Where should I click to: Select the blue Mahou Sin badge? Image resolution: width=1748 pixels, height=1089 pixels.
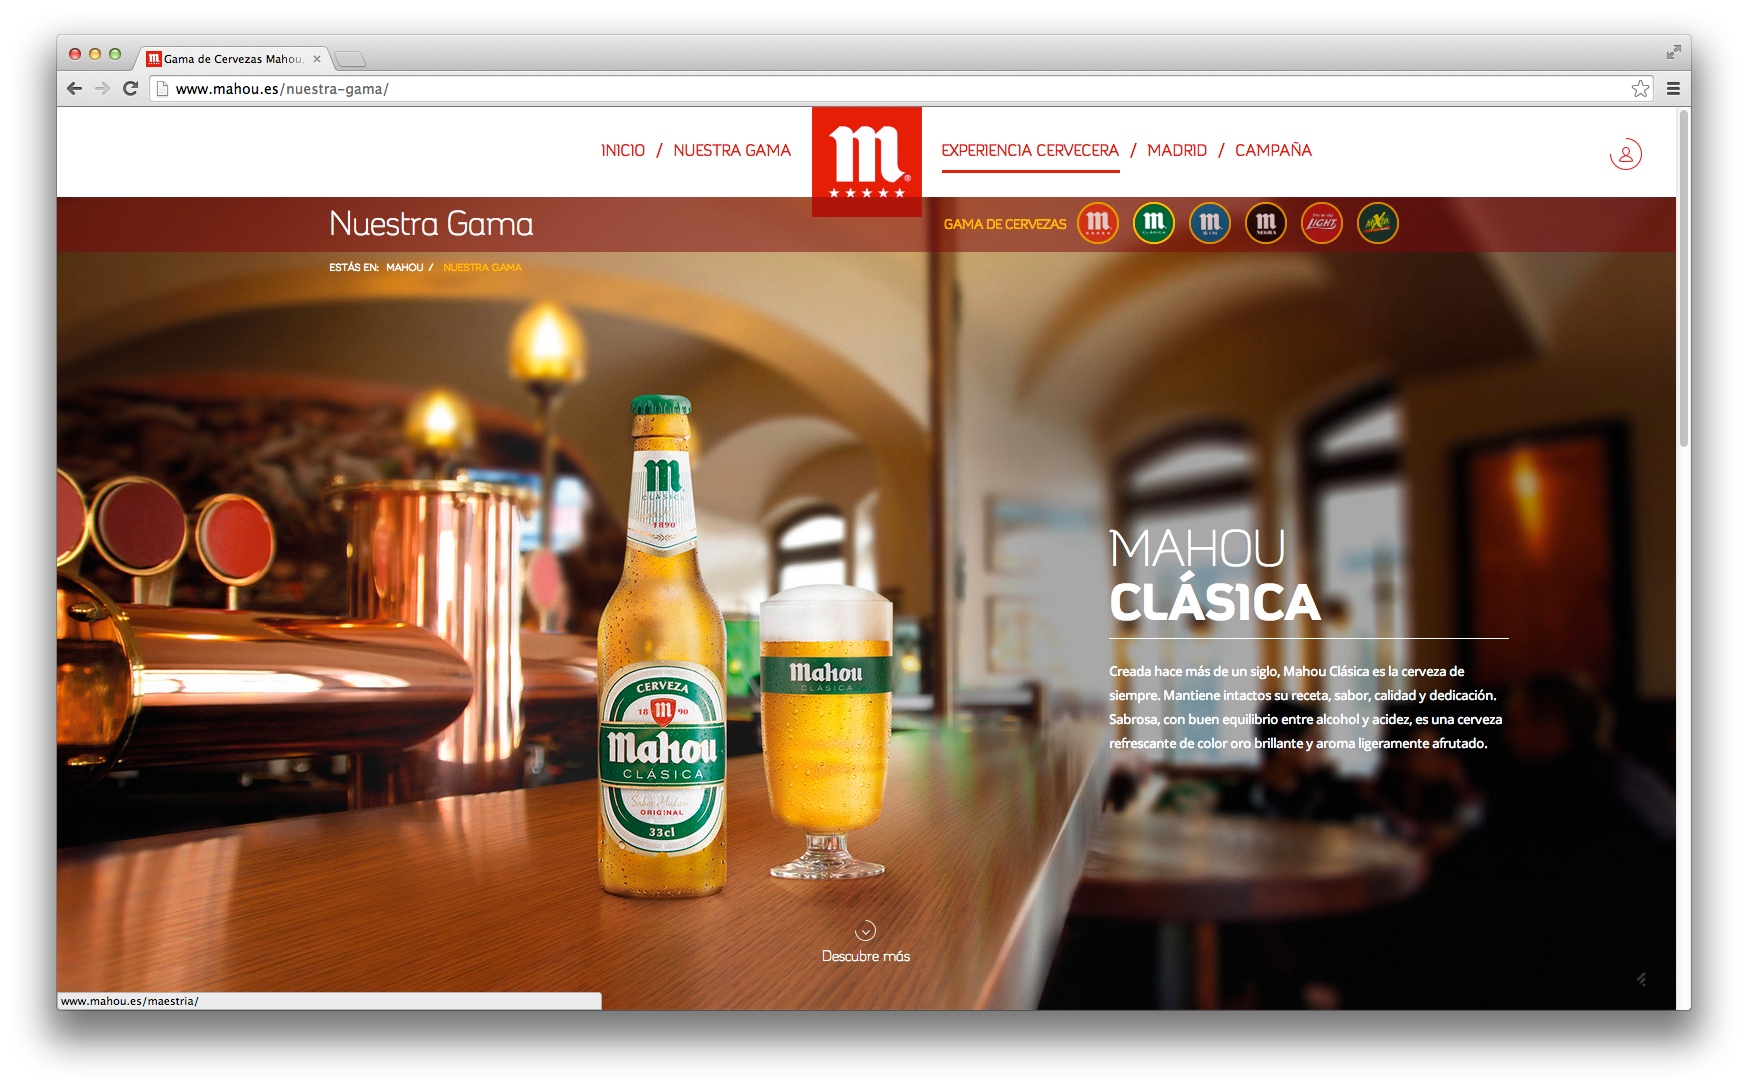pyautogui.click(x=1210, y=223)
